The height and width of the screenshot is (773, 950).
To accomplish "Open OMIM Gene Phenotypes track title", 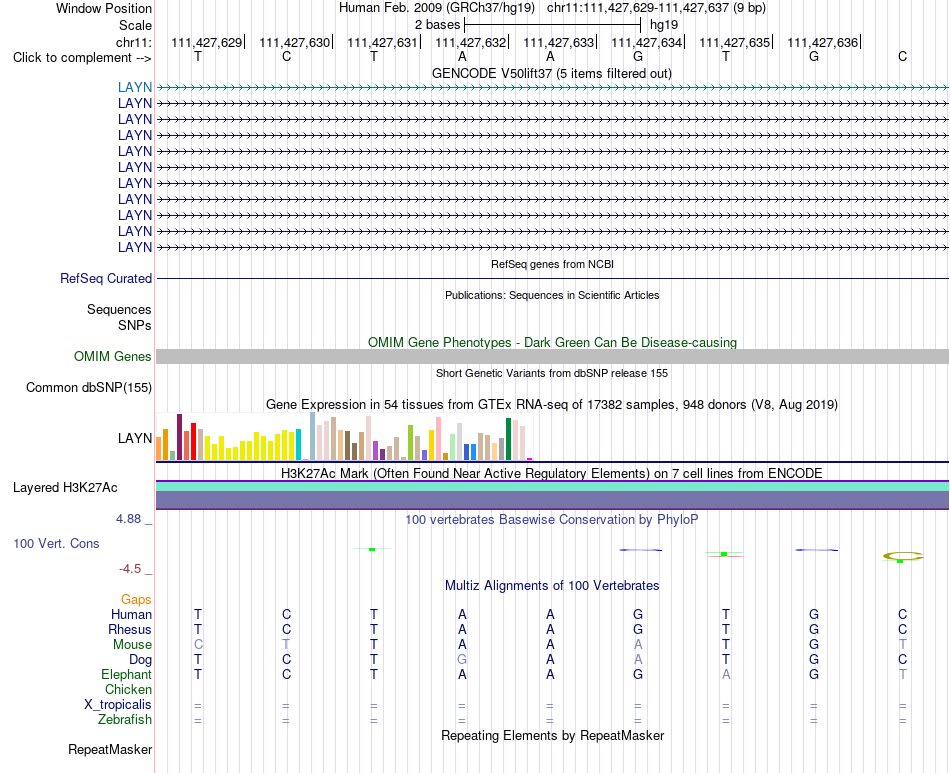I will tap(552, 342).
